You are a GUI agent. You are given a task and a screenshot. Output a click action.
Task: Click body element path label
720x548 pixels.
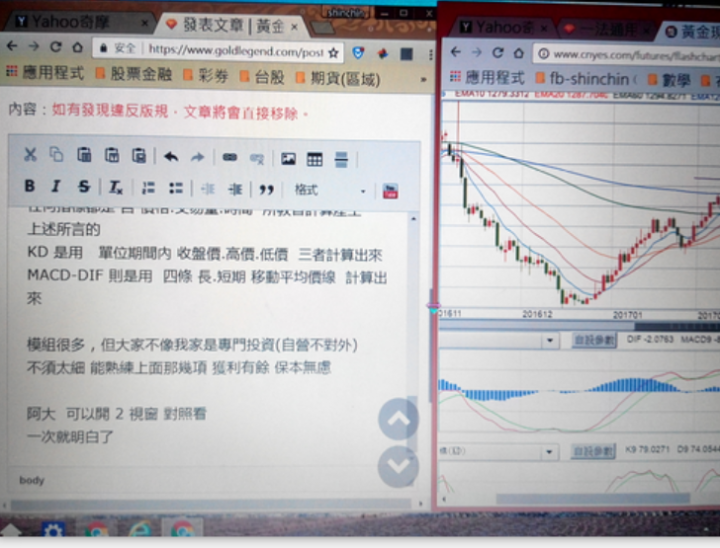click(32, 480)
